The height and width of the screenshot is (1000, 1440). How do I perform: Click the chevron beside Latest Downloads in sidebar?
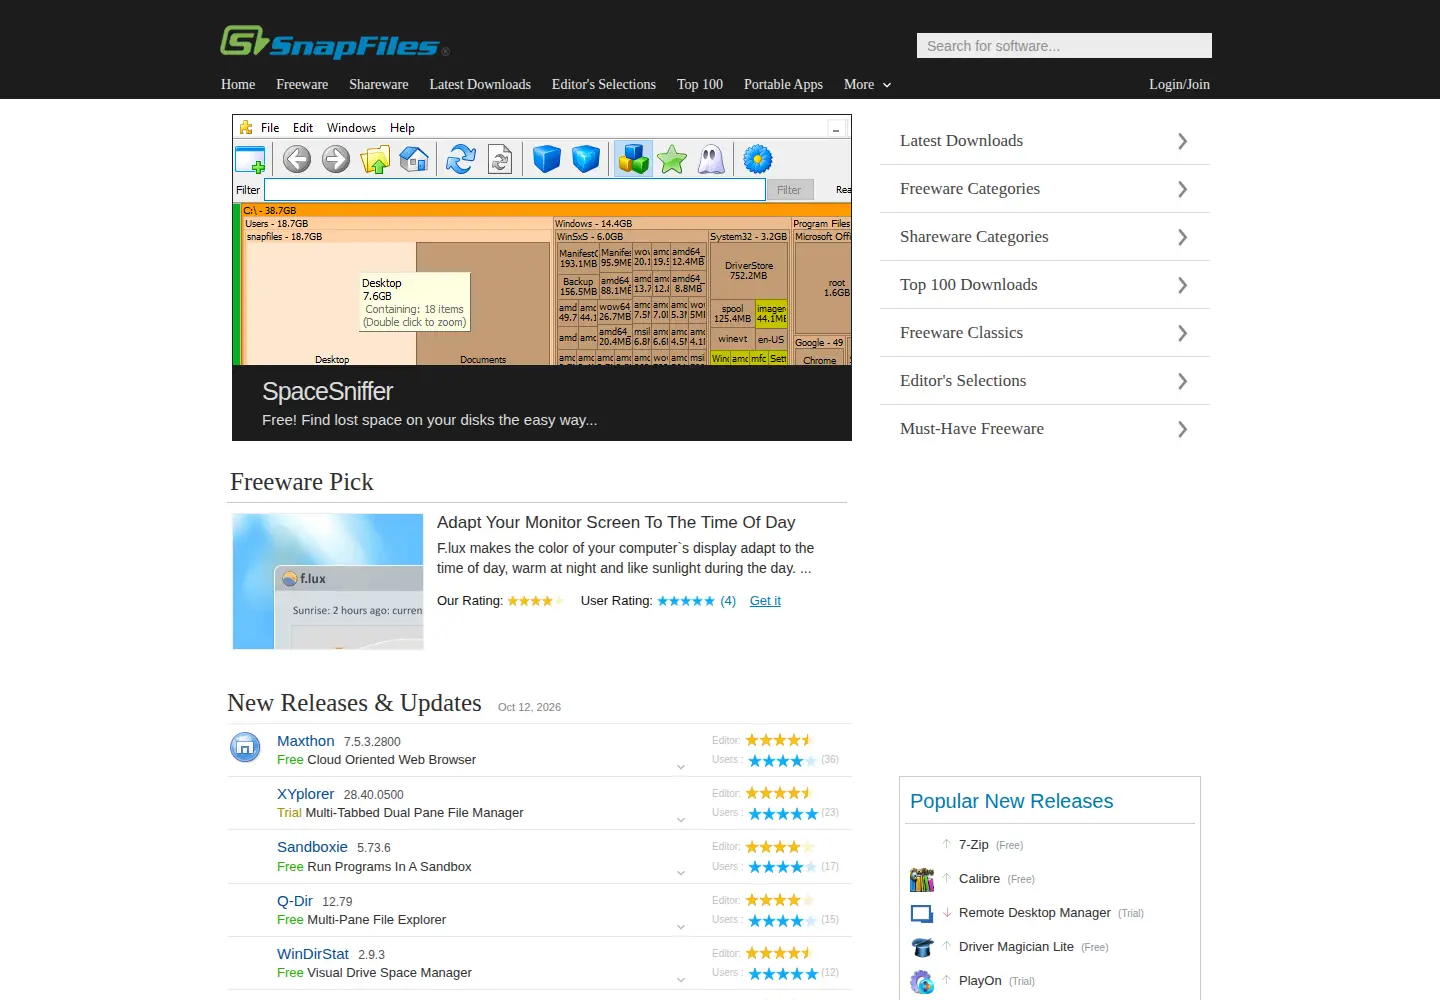[1182, 141]
